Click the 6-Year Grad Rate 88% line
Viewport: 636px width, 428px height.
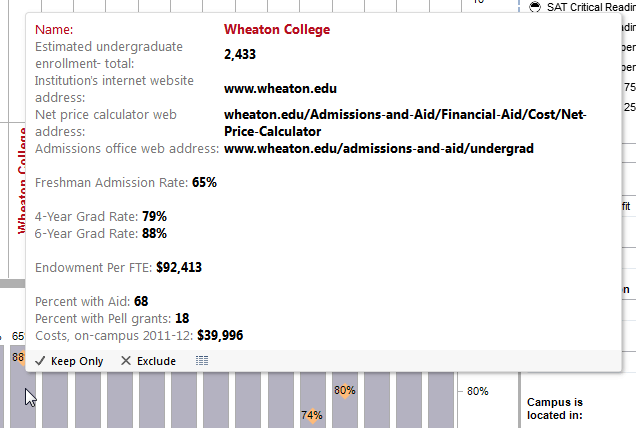100,233
